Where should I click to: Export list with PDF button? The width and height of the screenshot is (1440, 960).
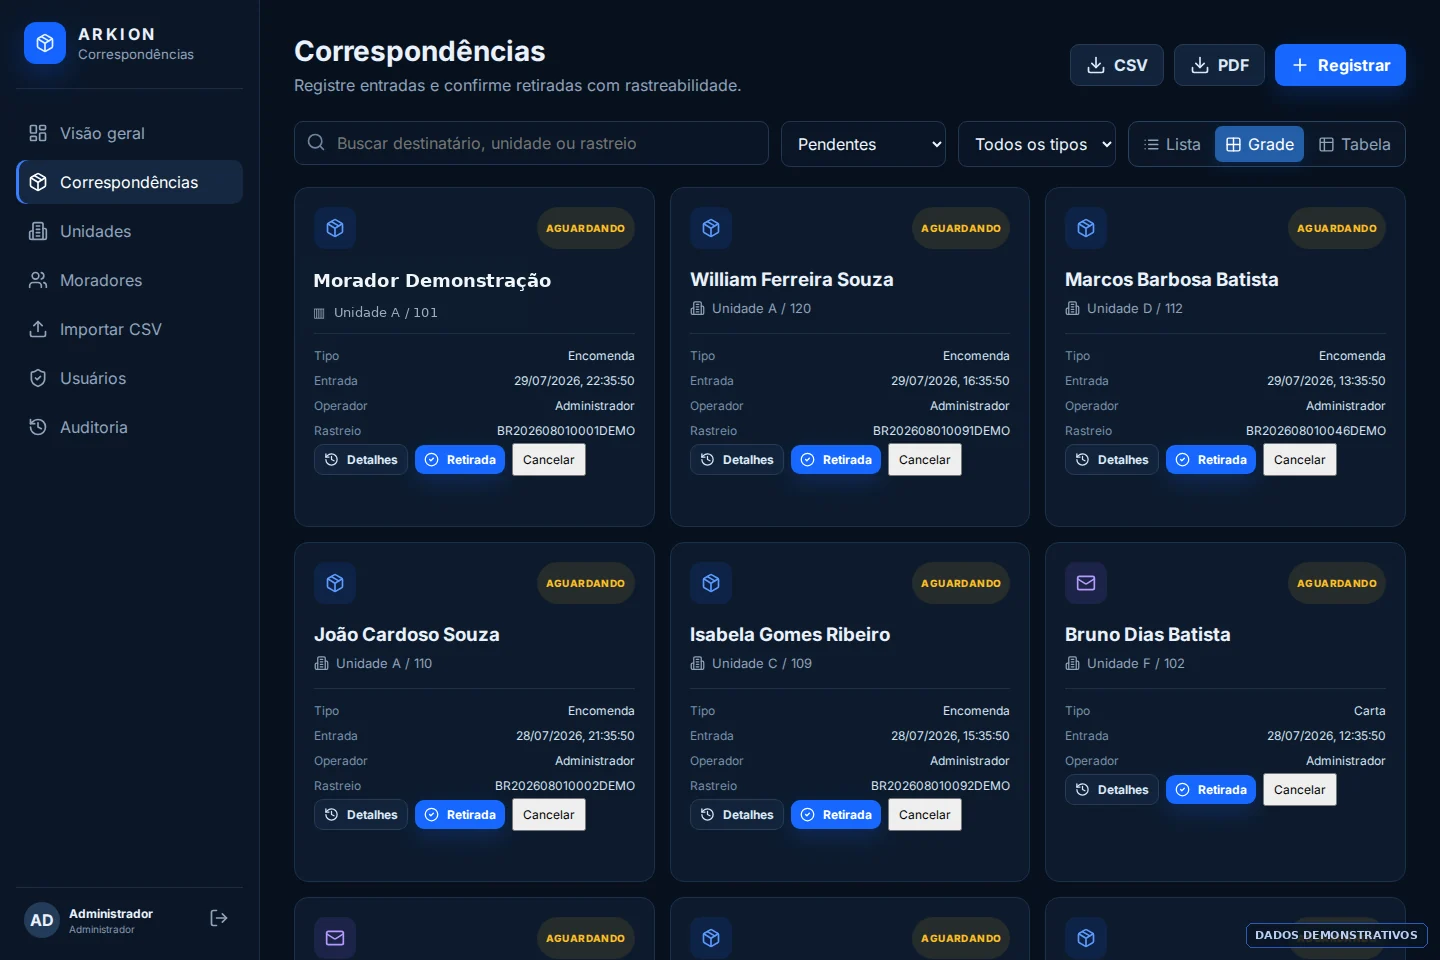click(1219, 65)
